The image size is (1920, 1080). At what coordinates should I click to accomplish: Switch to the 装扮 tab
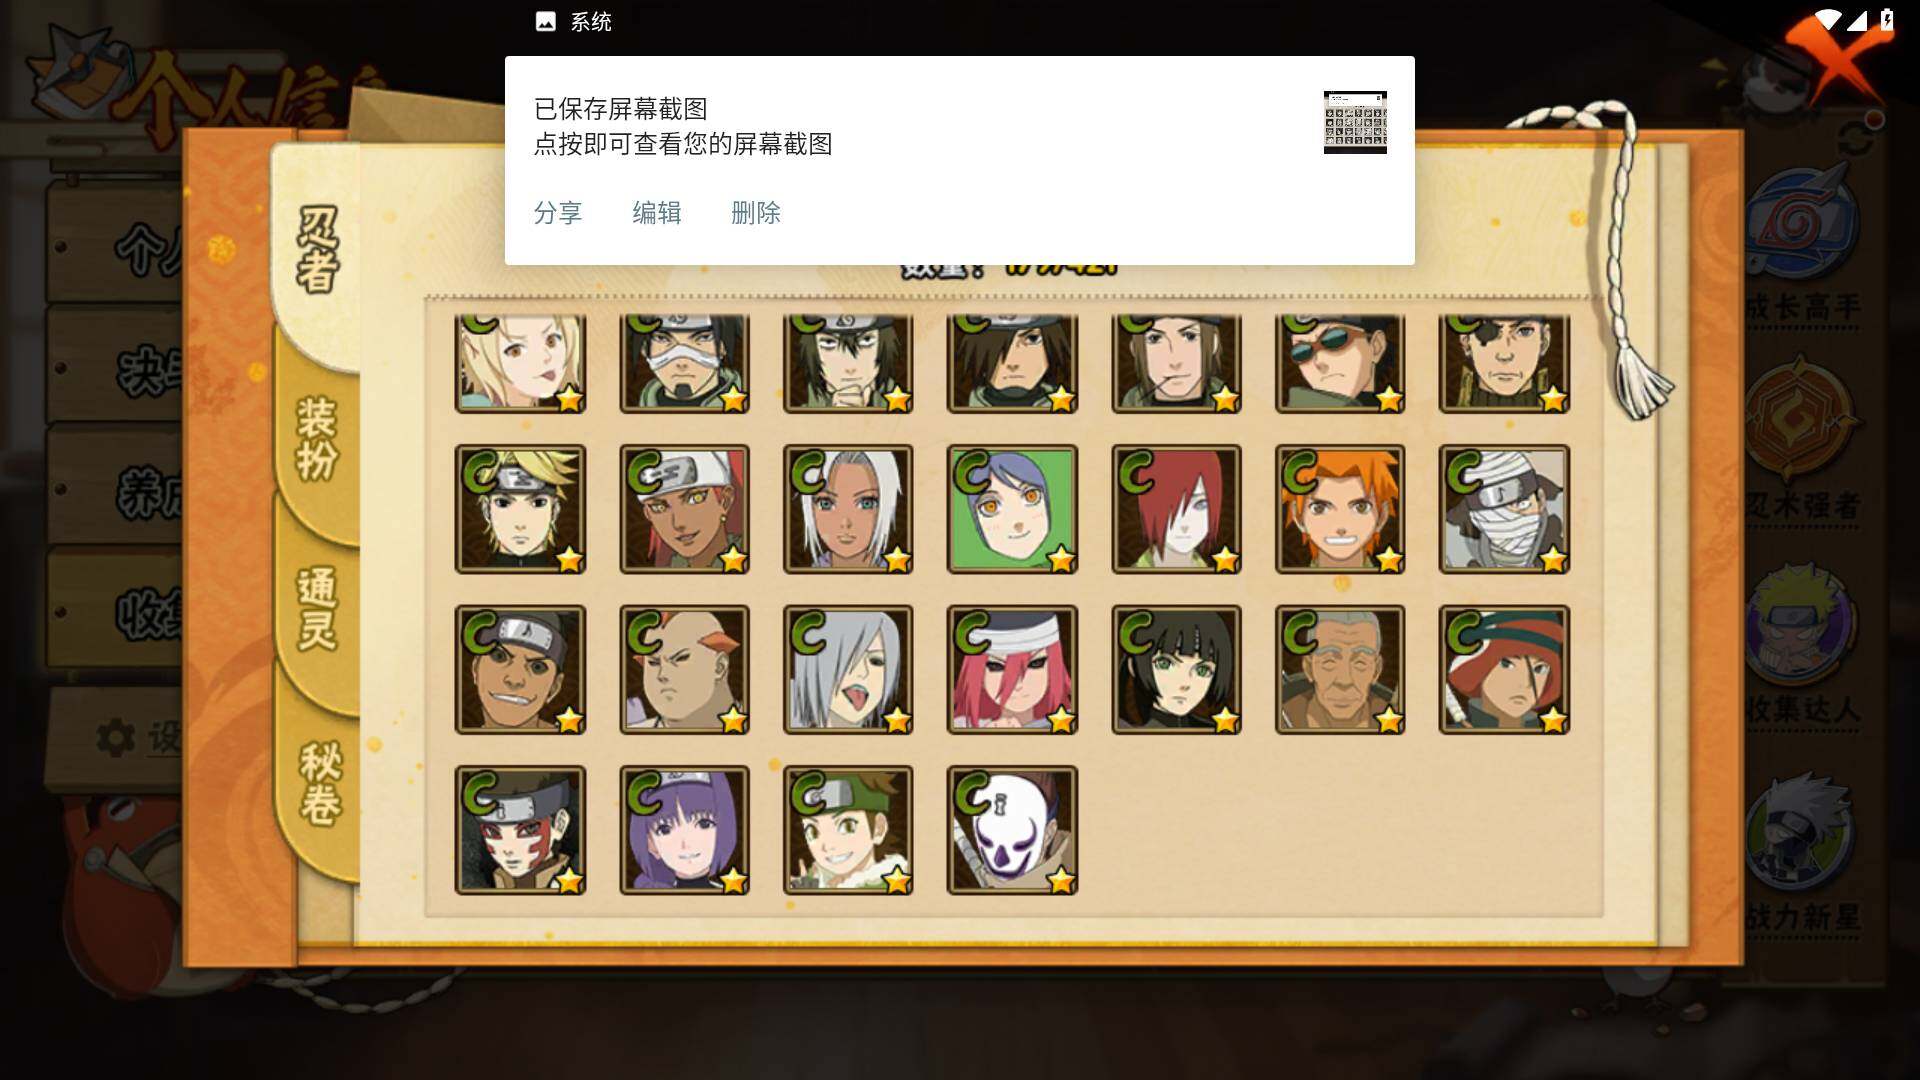[x=318, y=440]
